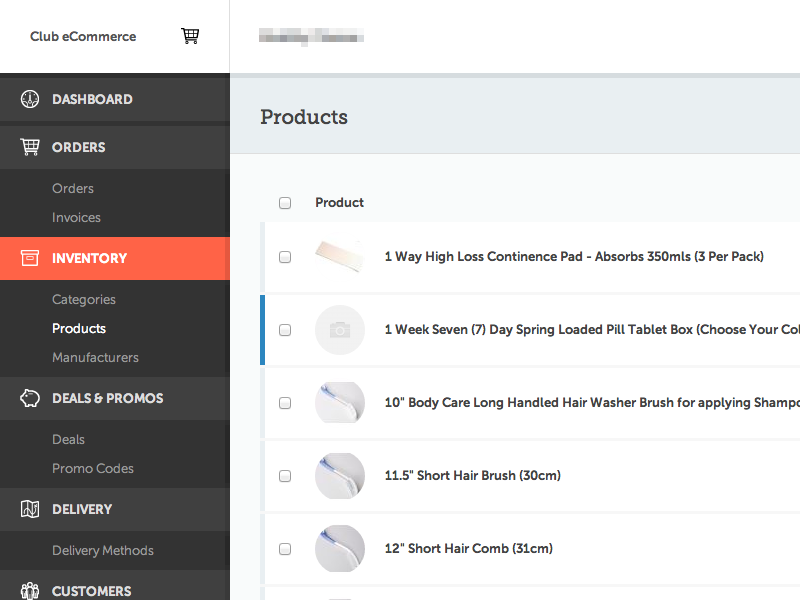The image size is (800, 600).
Task: Click the Customers icon in the sidebar
Action: pos(29,591)
